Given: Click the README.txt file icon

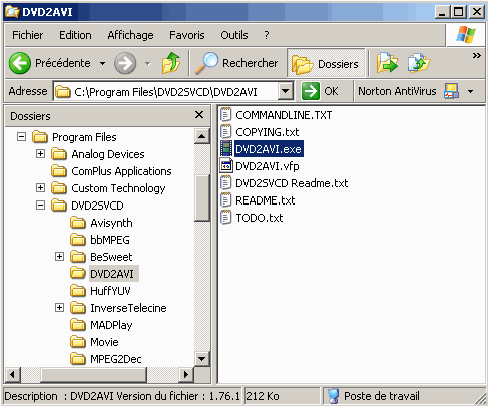Looking at the screenshot, I should pyautogui.click(x=226, y=200).
